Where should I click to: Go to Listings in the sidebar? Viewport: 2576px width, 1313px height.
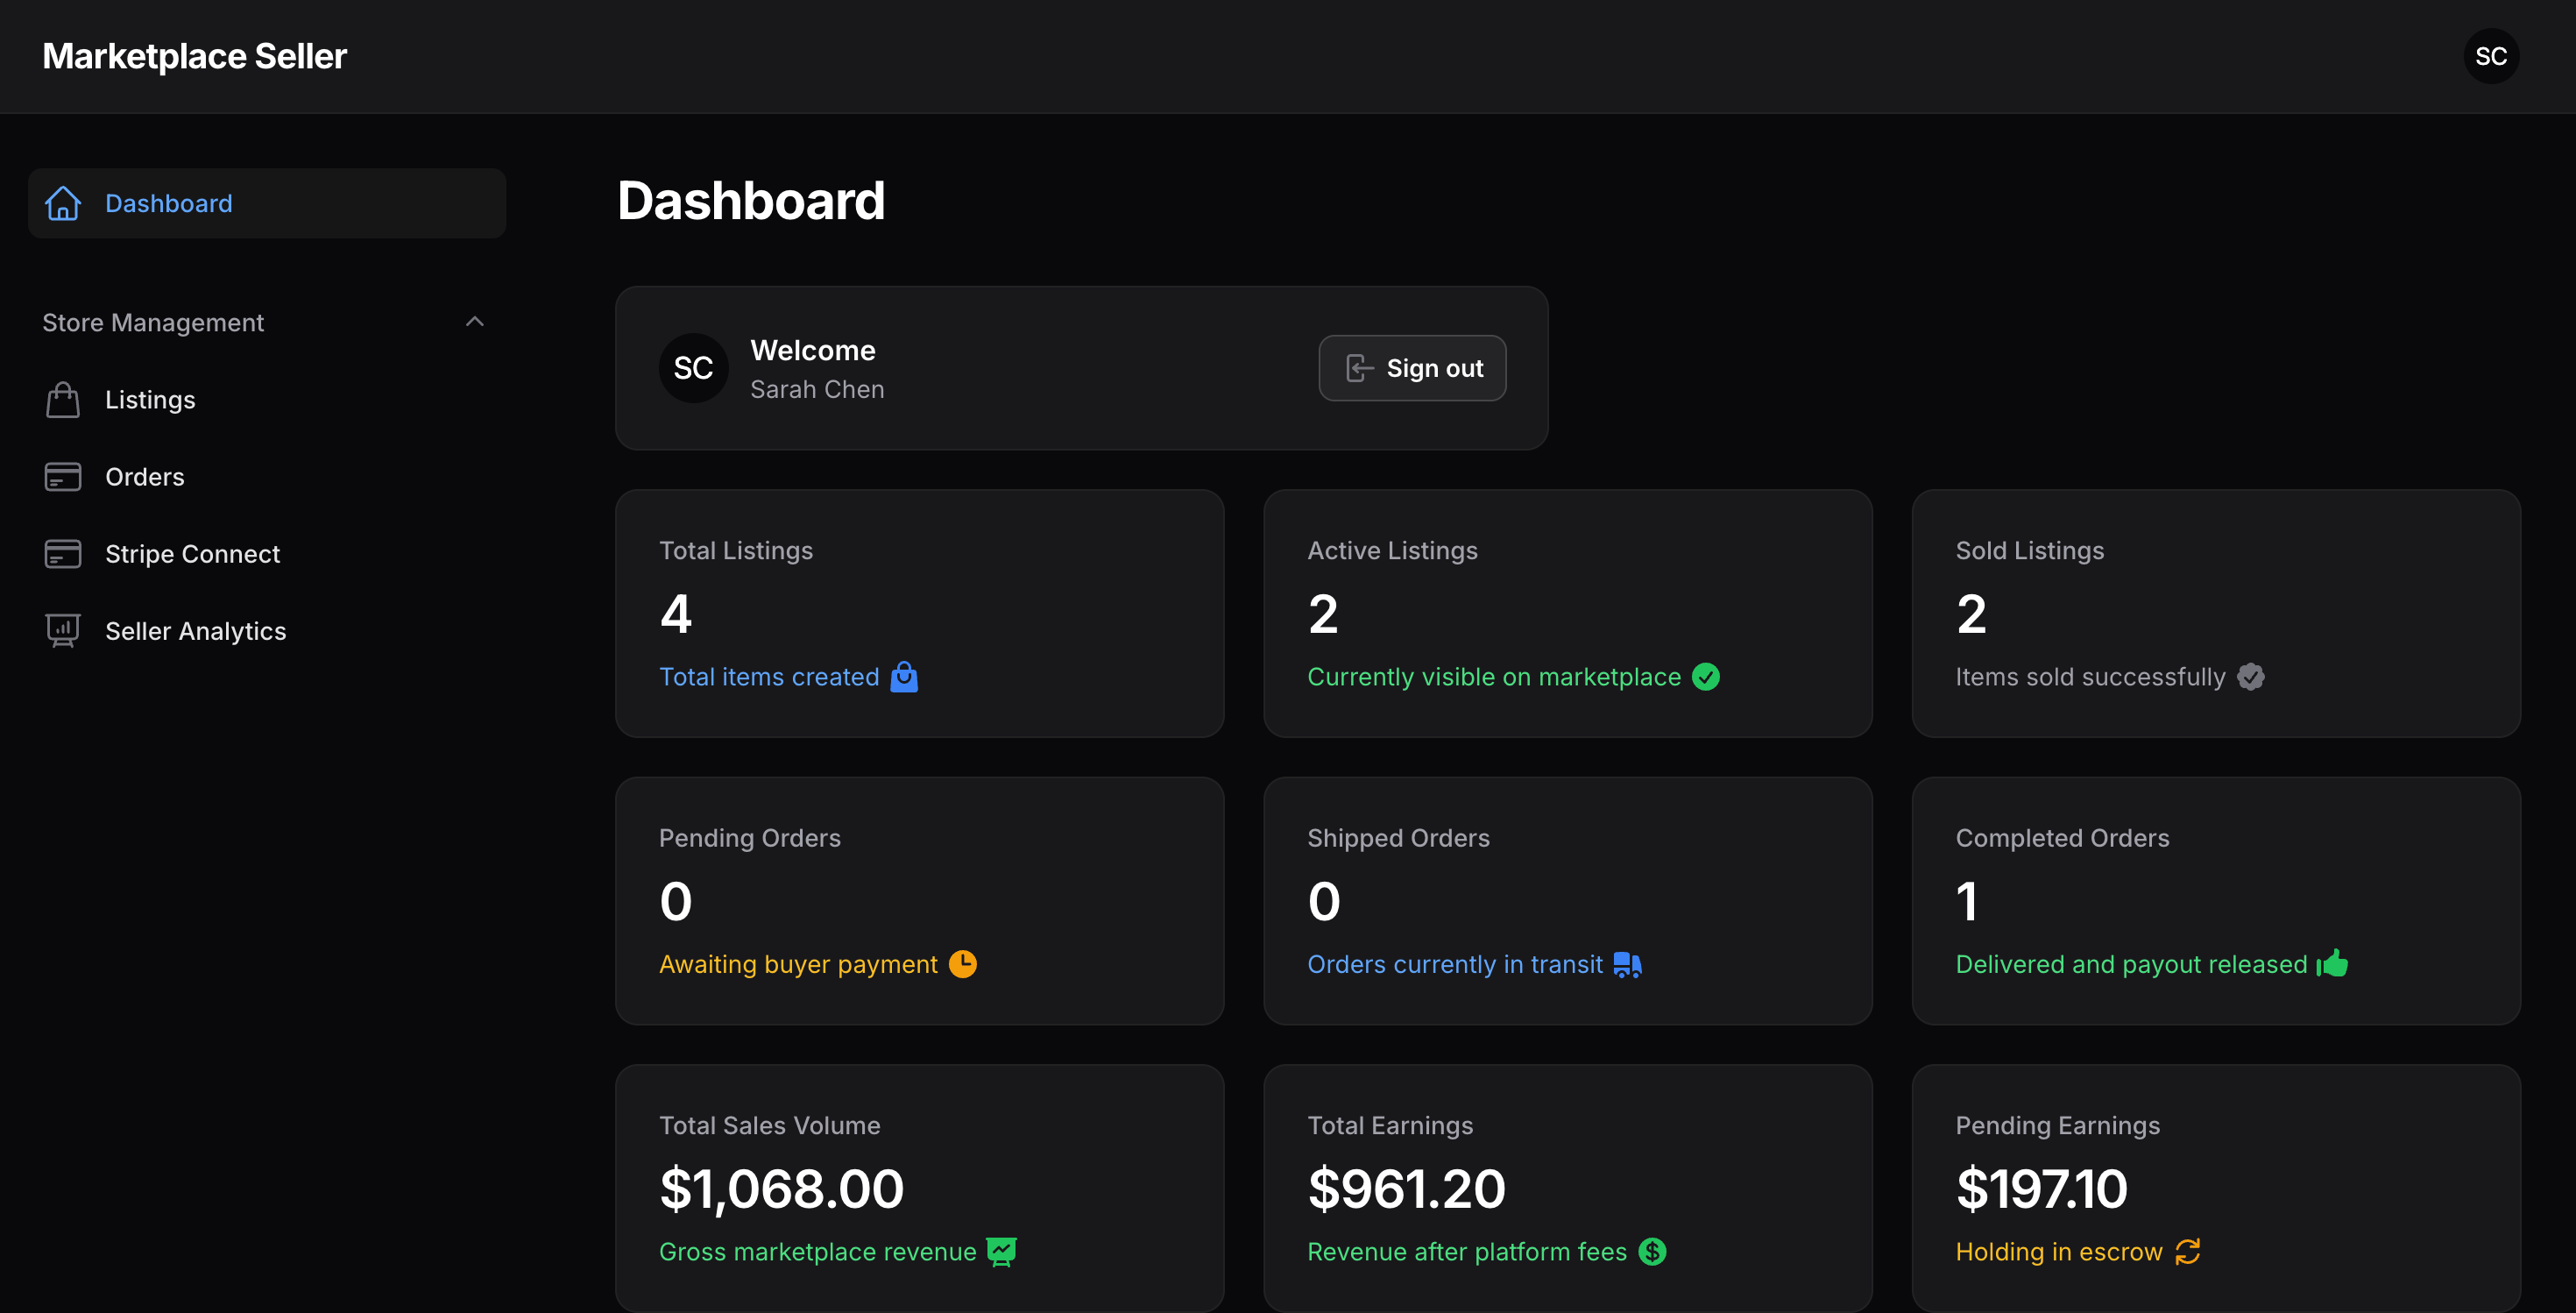tap(267, 400)
